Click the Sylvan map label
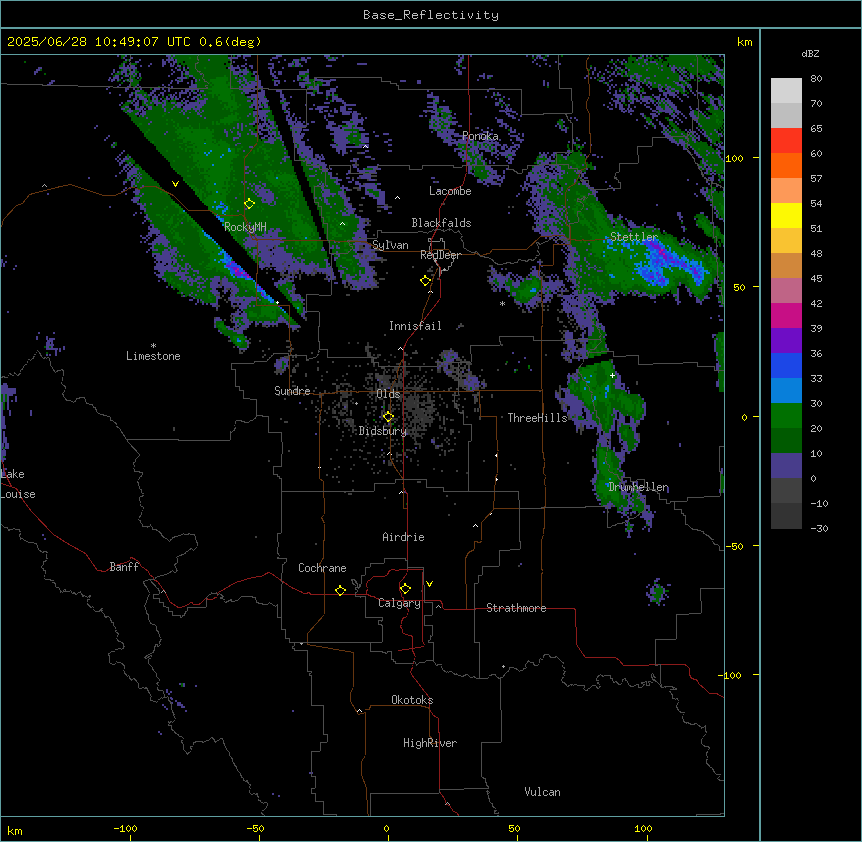Screen dimensions: 862x842 [x=390, y=245]
